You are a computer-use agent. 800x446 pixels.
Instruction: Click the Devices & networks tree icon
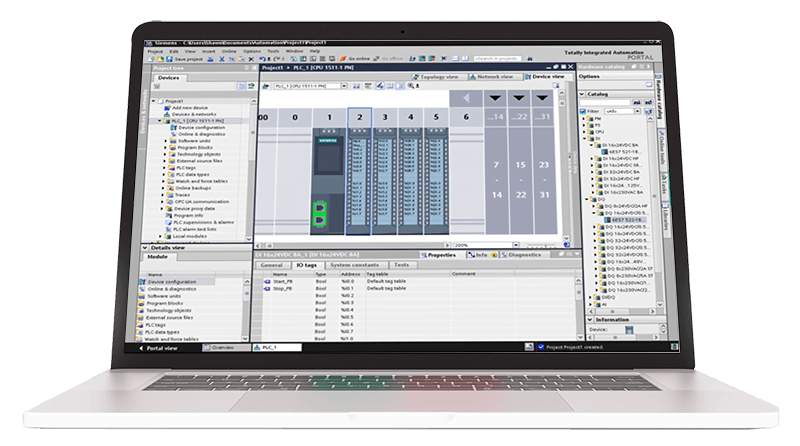(x=167, y=115)
